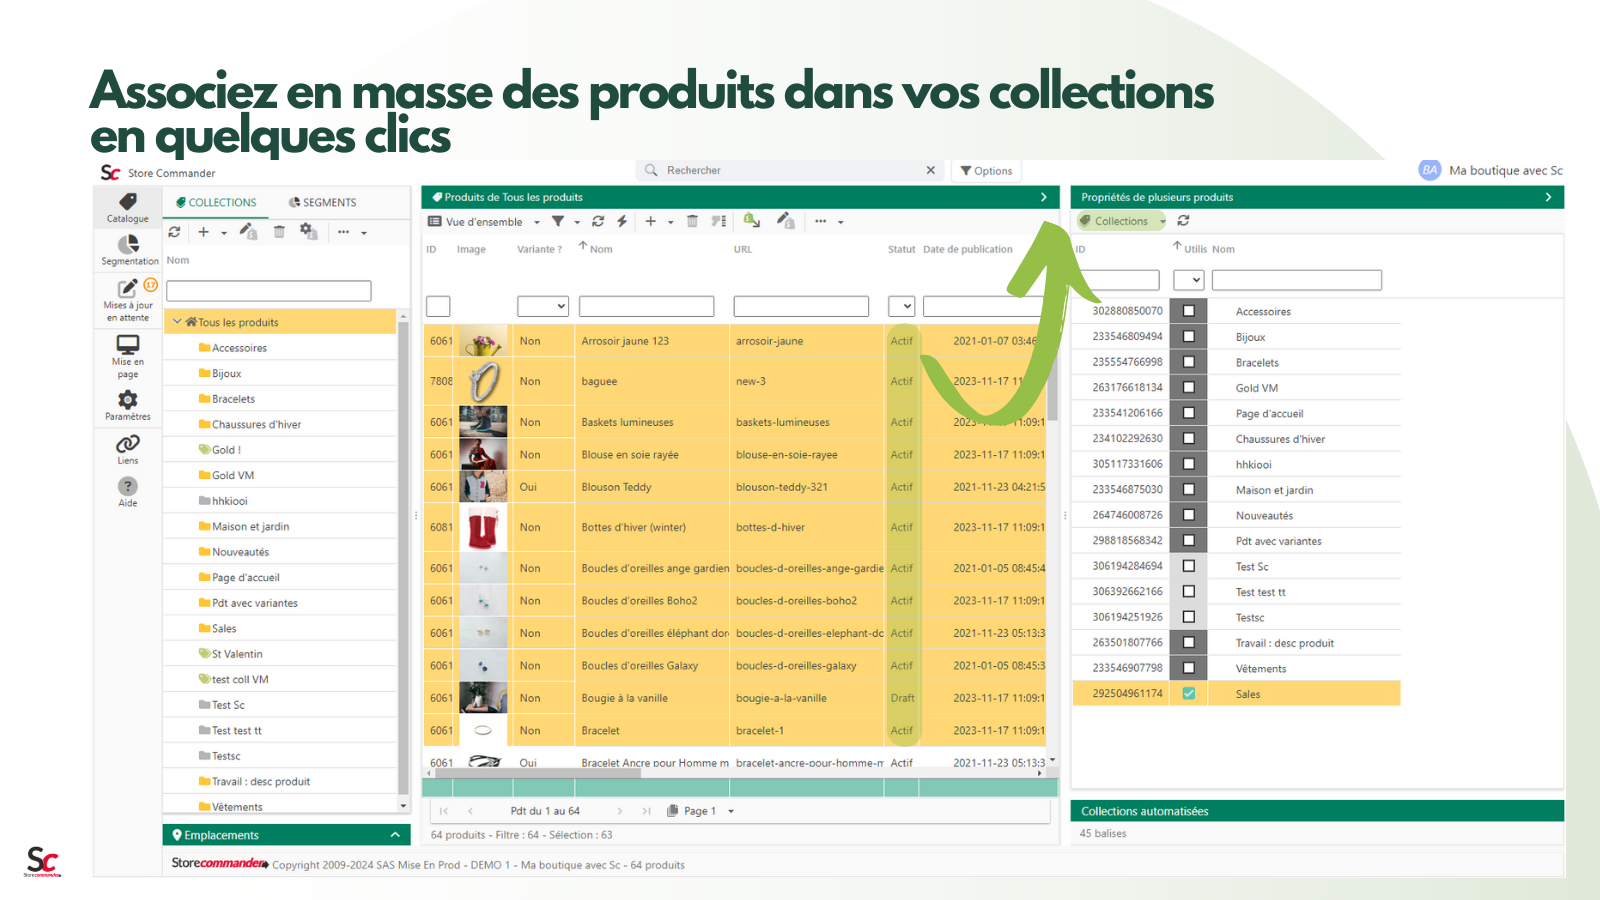Uncheck the Sales collection checkbox
Screen dimensions: 1600x900
pos(1189,693)
